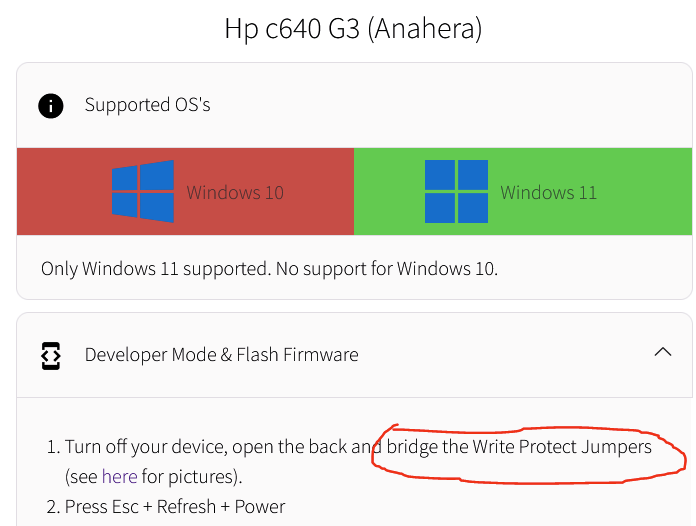696x526 pixels.
Task: Click the circled "Write Protect Jumpers" phrase
Action: point(562,447)
